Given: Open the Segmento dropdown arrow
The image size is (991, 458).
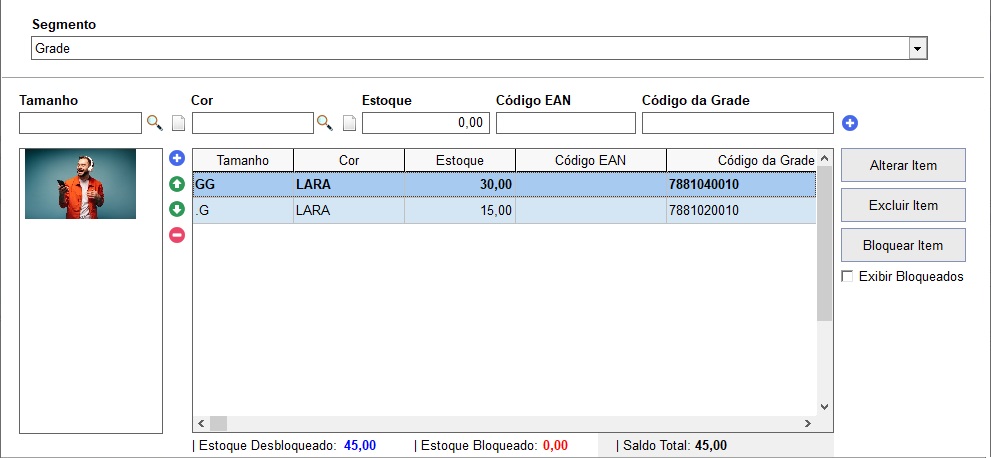Looking at the screenshot, I should 918,48.
